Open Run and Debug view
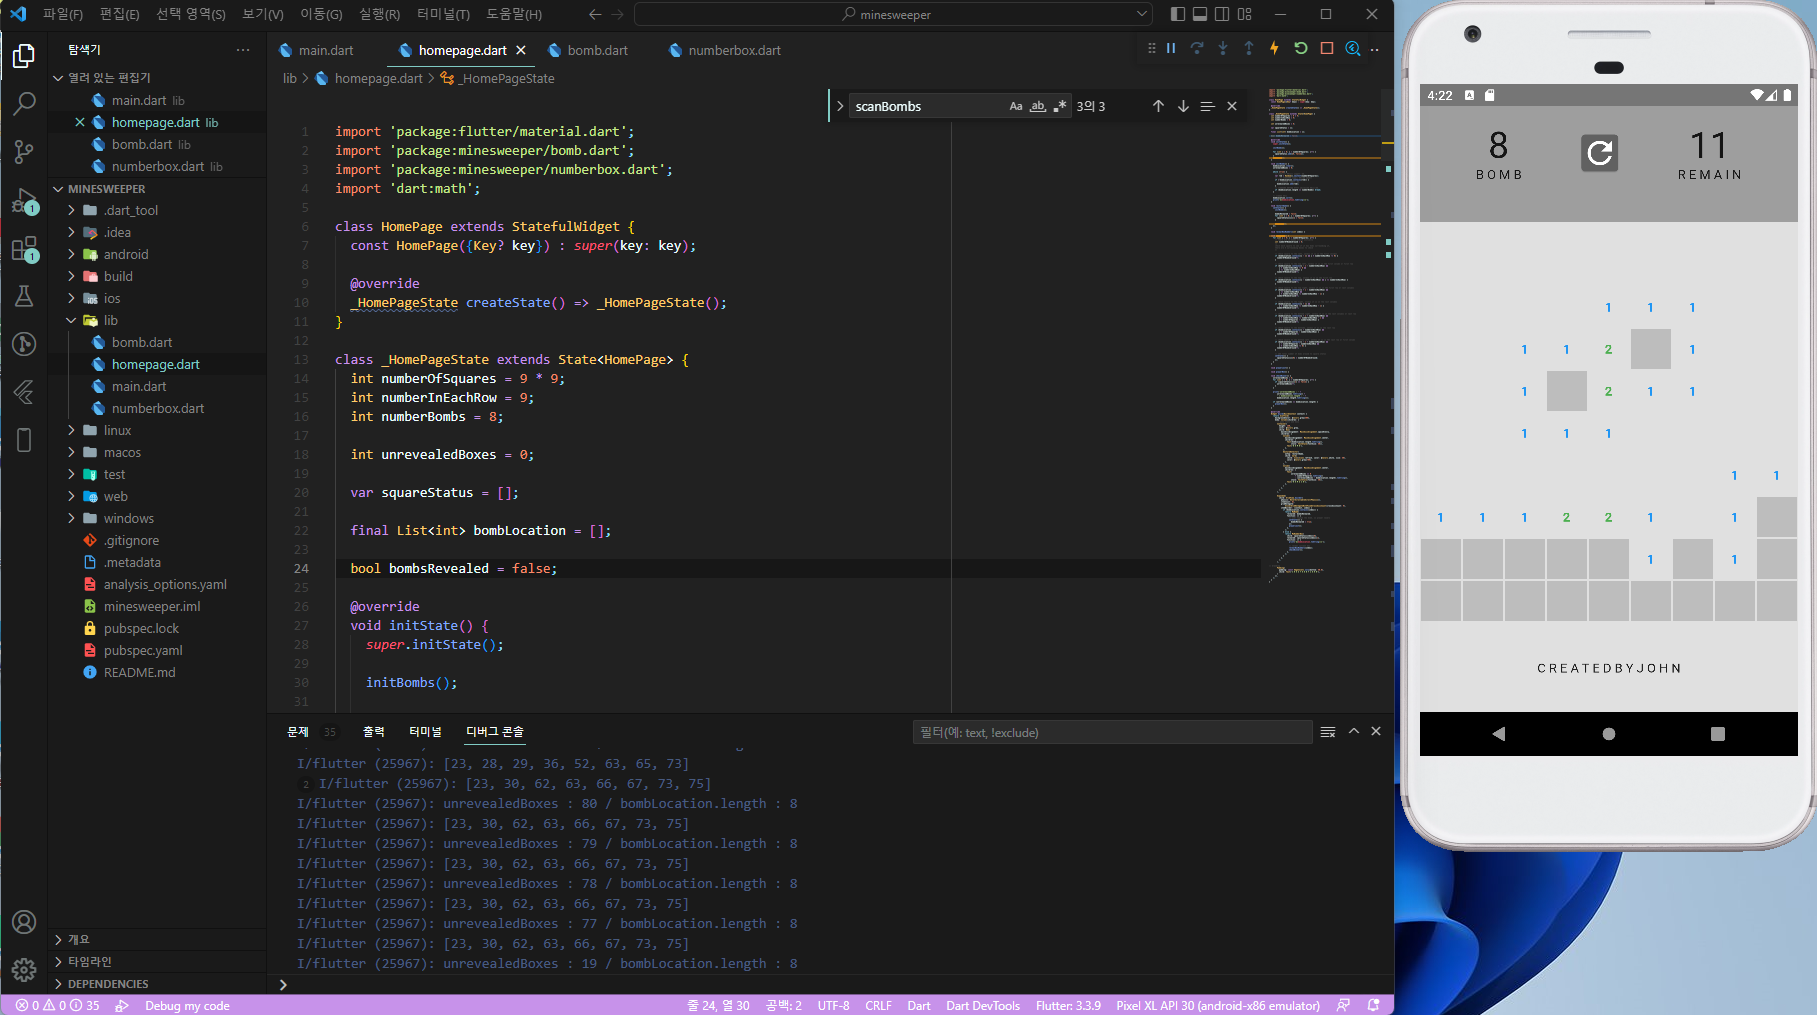Viewport: 1817px width, 1015px height. [24, 201]
